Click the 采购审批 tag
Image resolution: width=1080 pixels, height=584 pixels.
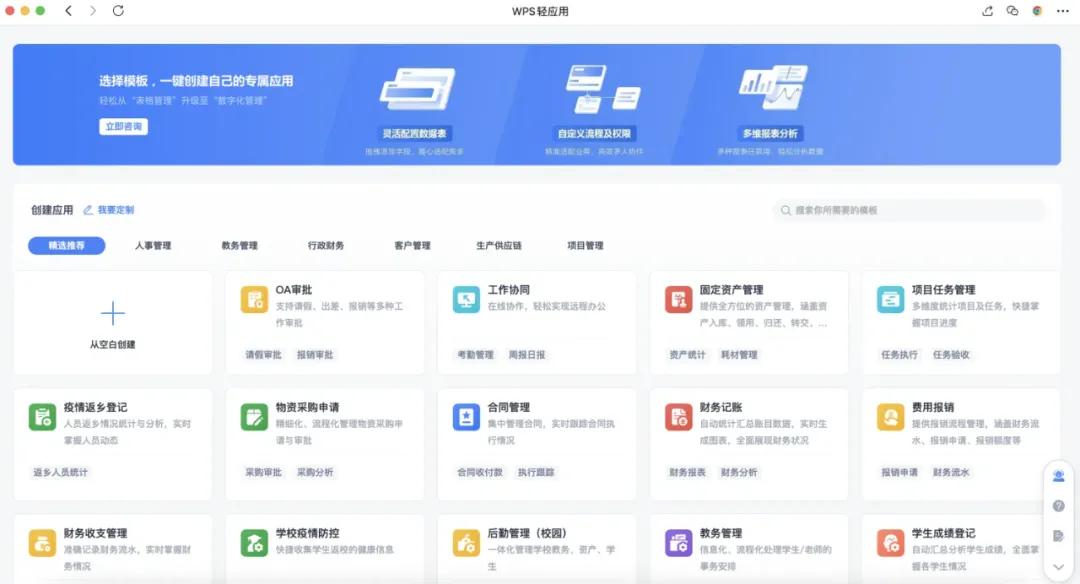pyautogui.click(x=263, y=472)
